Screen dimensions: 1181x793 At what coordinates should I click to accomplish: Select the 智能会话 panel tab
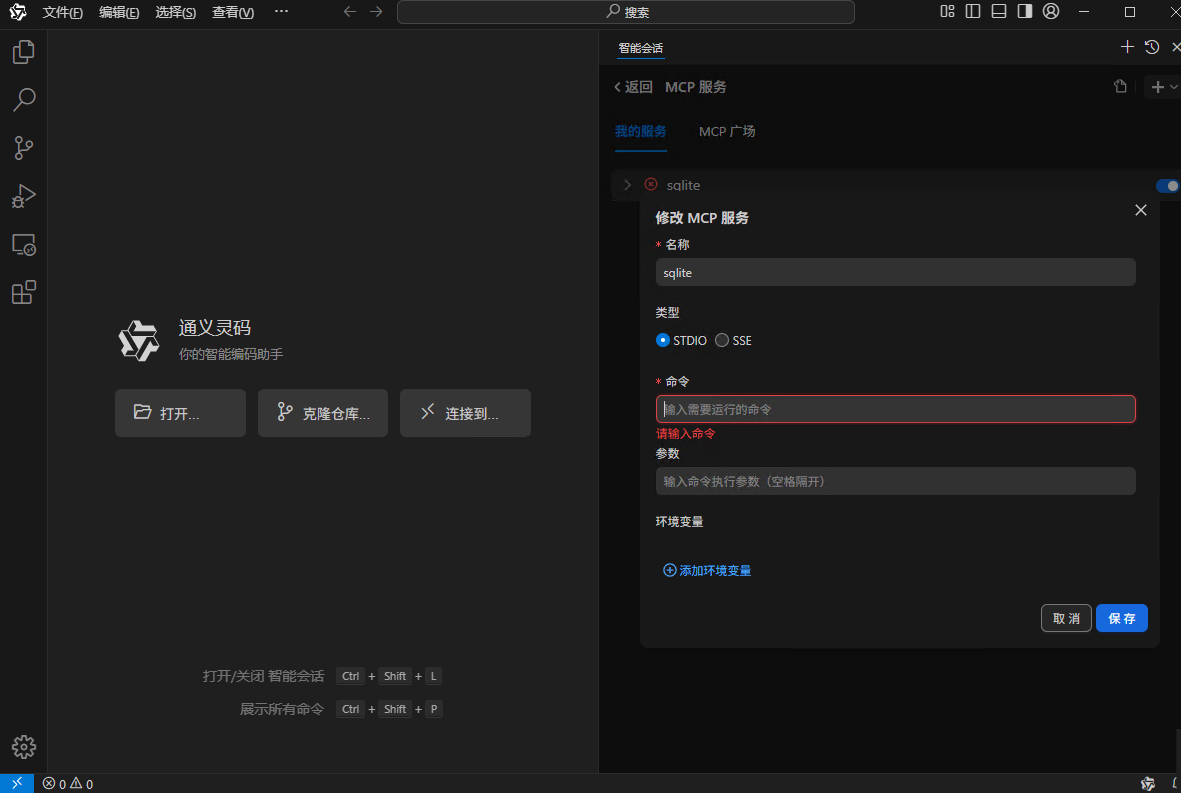click(640, 48)
